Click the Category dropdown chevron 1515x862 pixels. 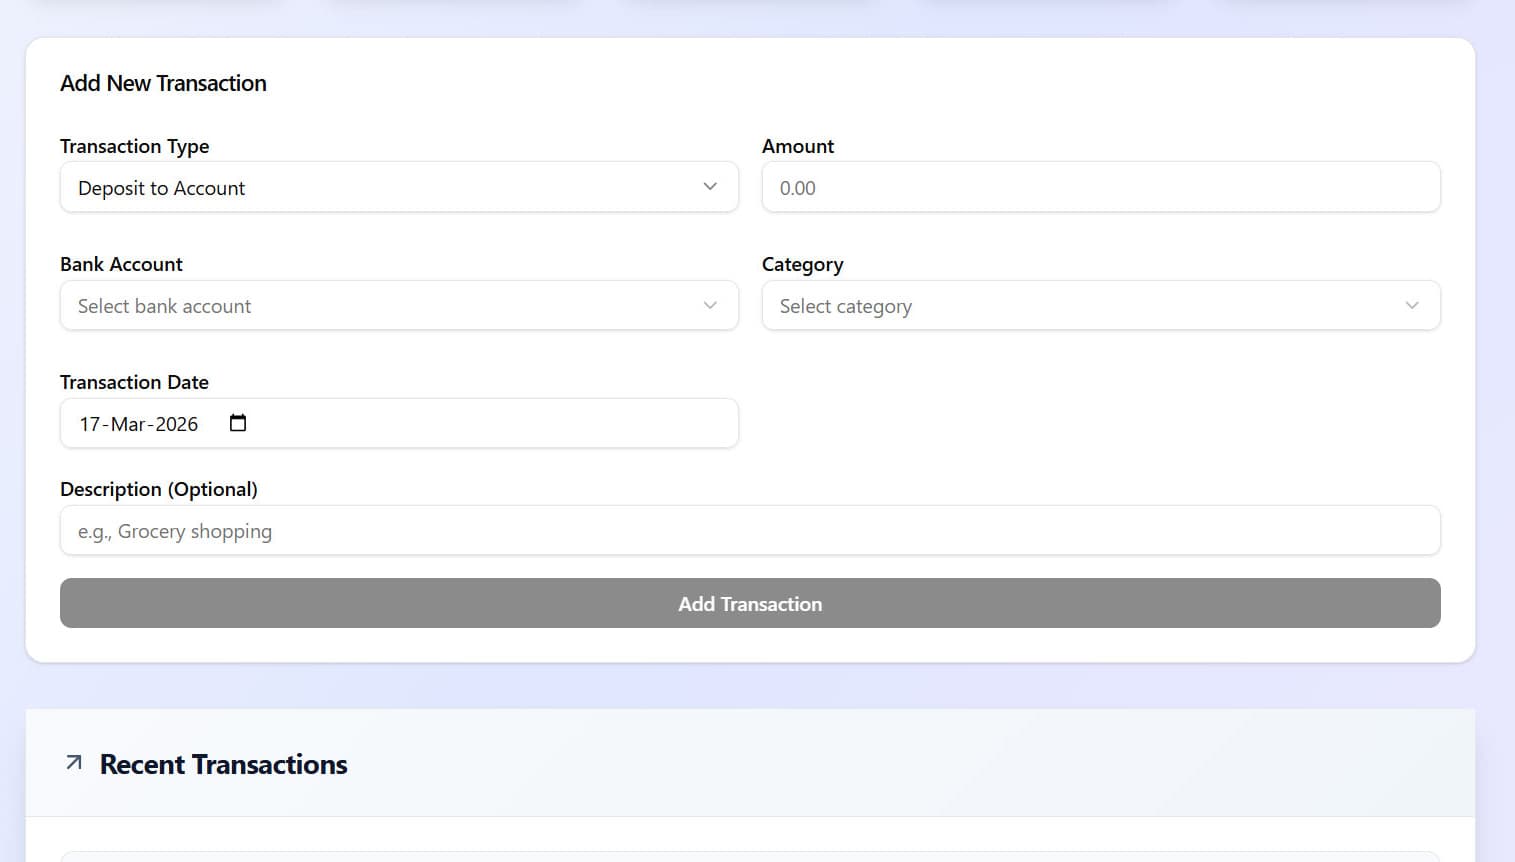pos(1411,305)
